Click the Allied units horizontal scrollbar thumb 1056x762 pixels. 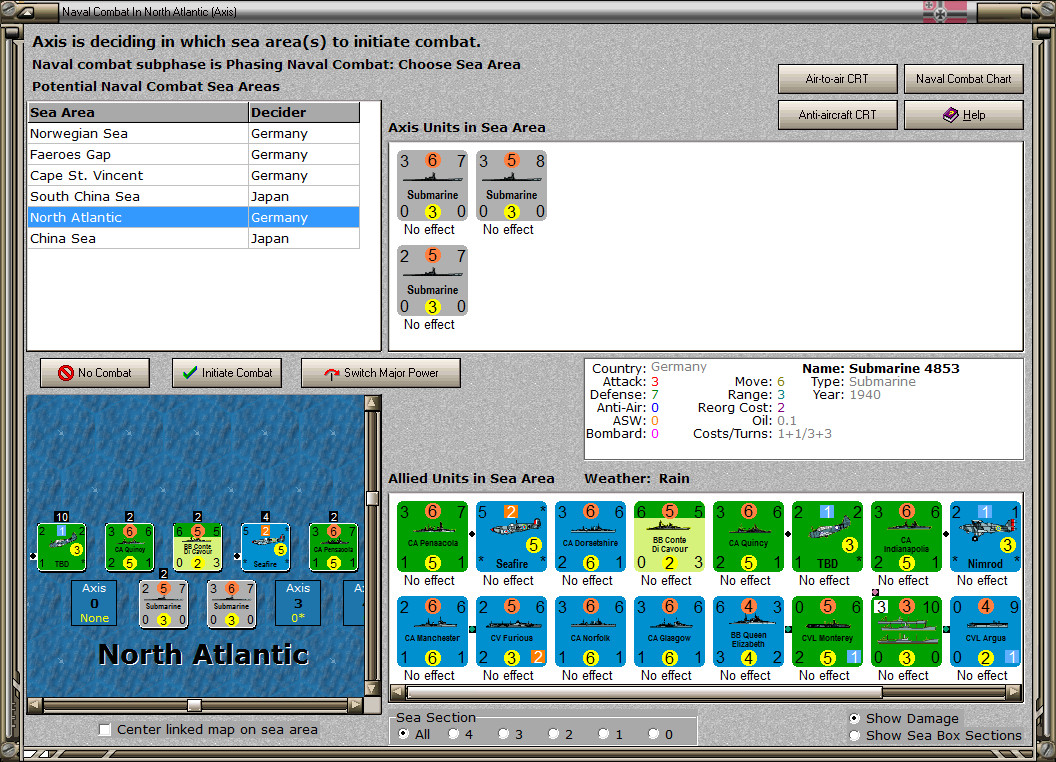tap(645, 692)
